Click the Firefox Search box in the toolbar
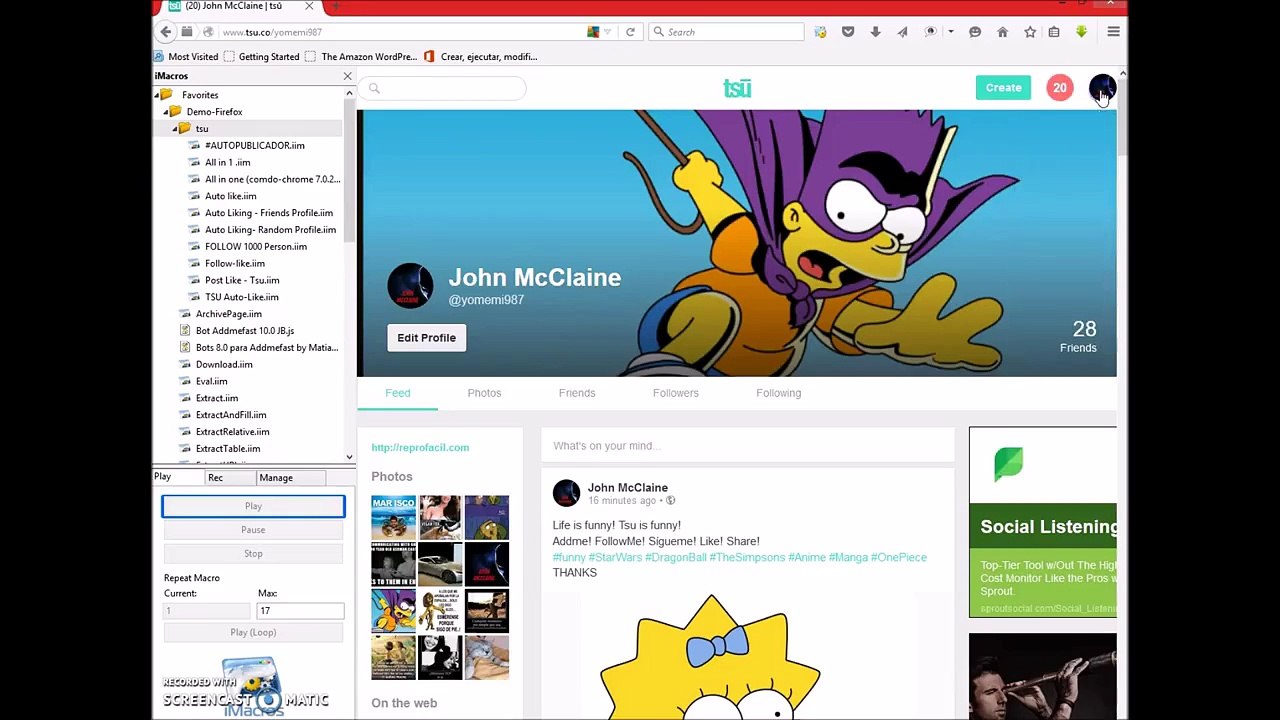 tap(726, 32)
